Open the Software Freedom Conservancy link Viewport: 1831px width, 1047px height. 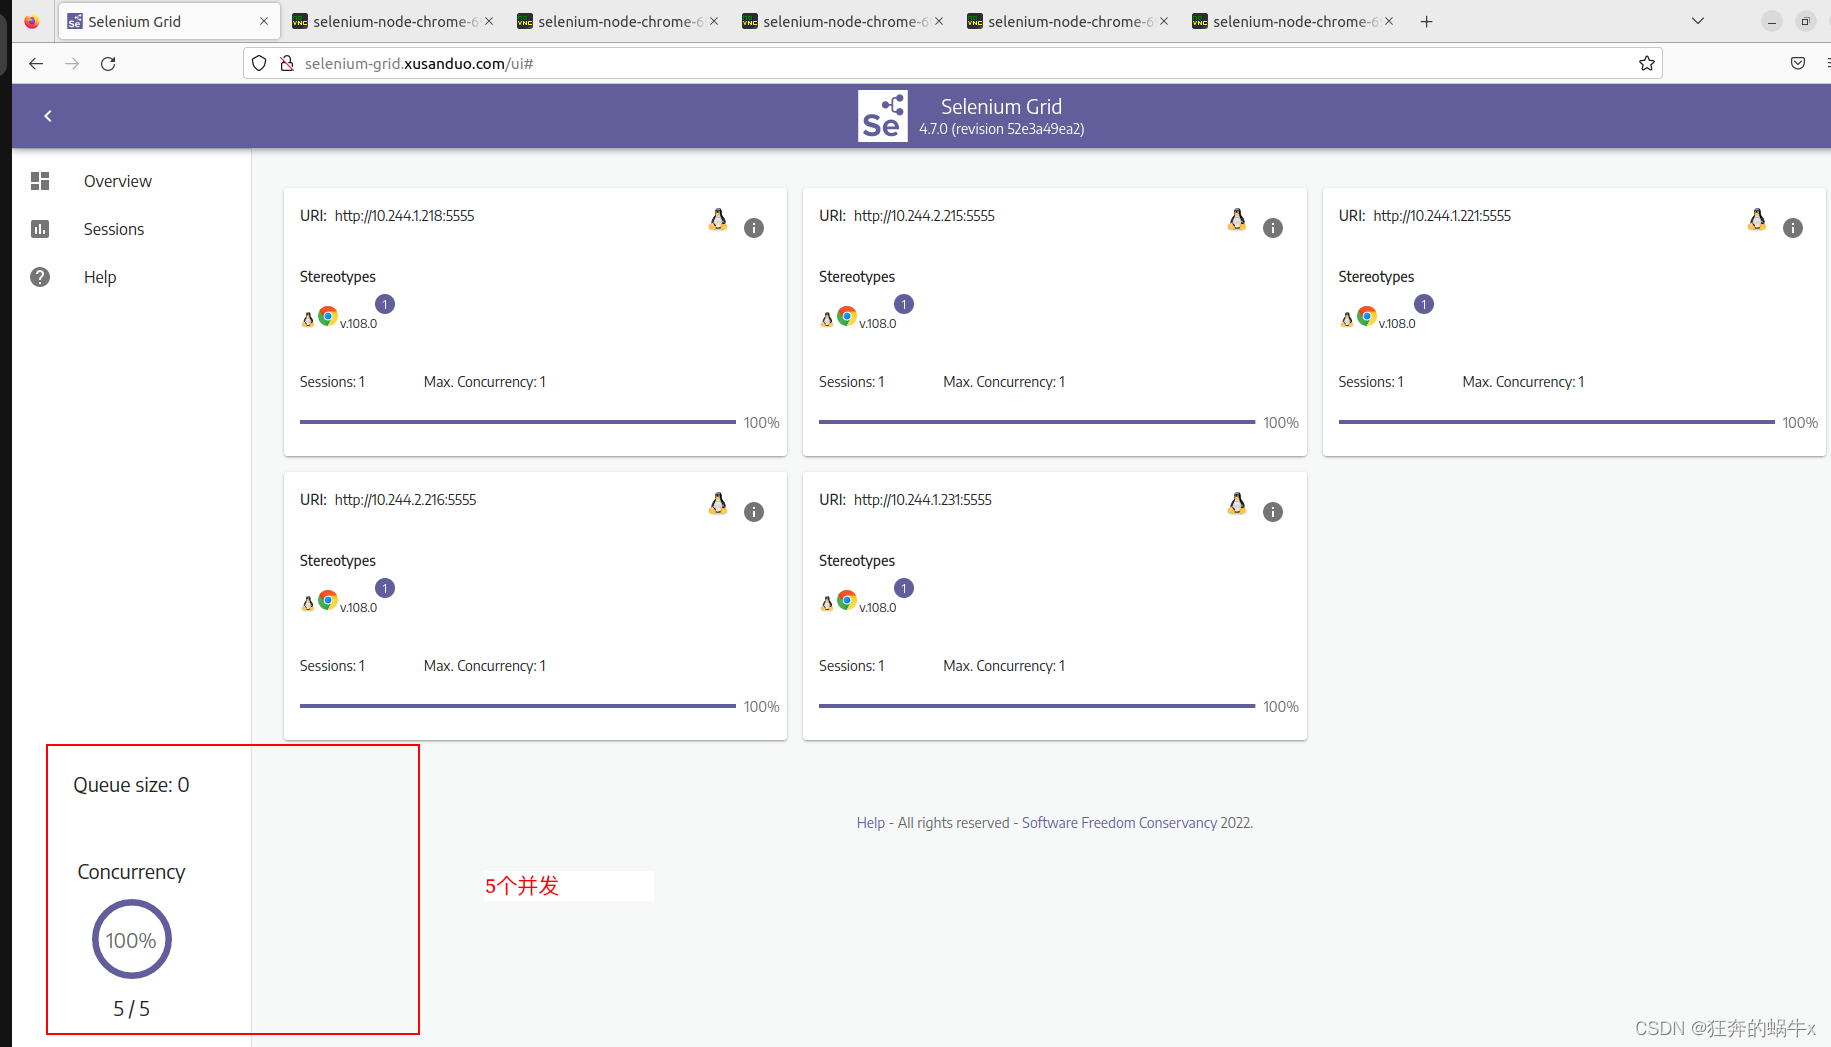1119,823
